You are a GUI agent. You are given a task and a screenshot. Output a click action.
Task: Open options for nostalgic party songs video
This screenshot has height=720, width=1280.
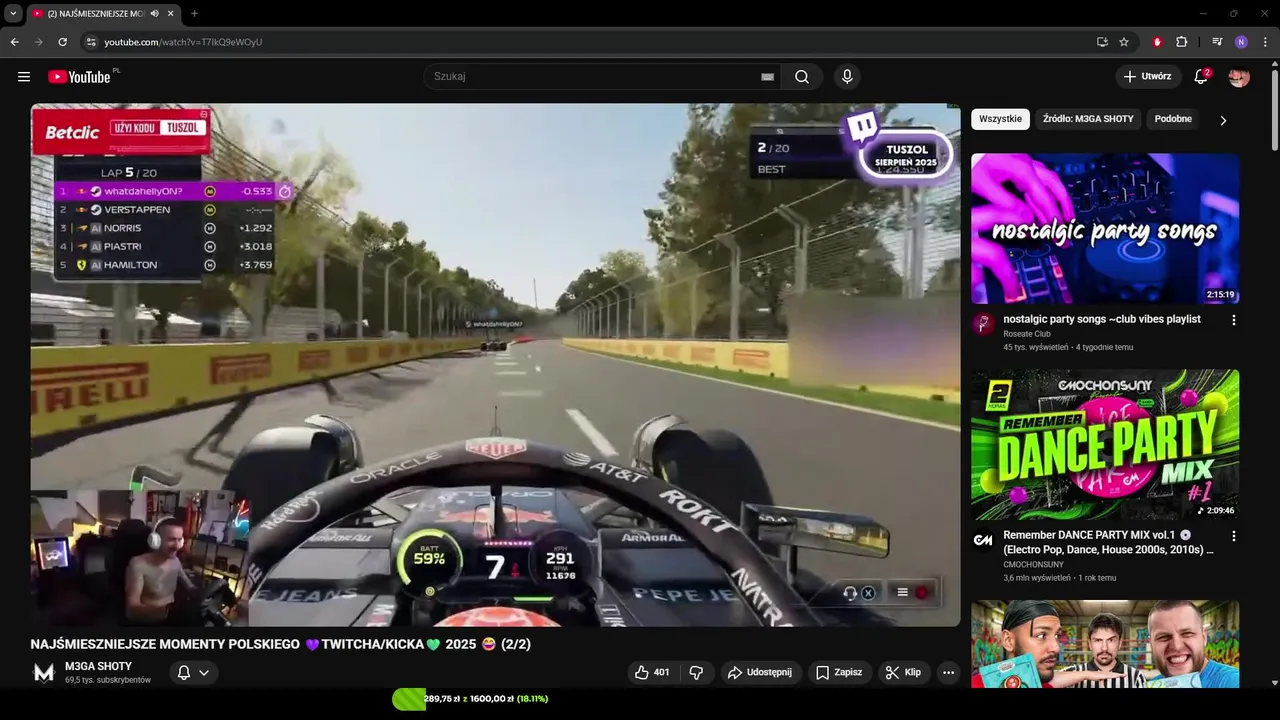[x=1233, y=320]
